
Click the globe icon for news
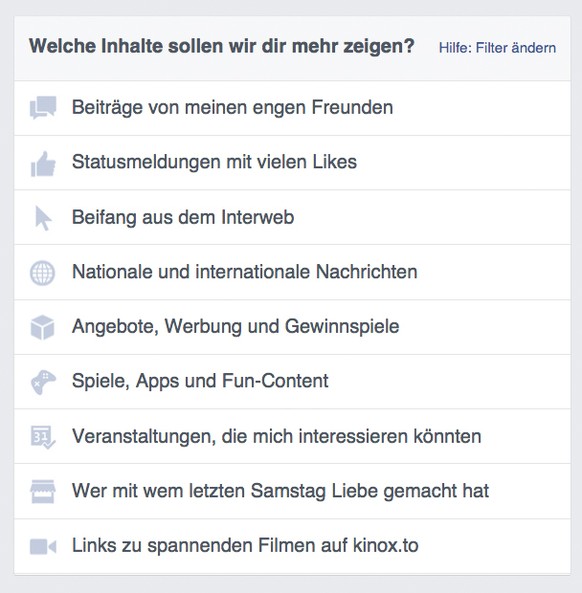coord(42,273)
